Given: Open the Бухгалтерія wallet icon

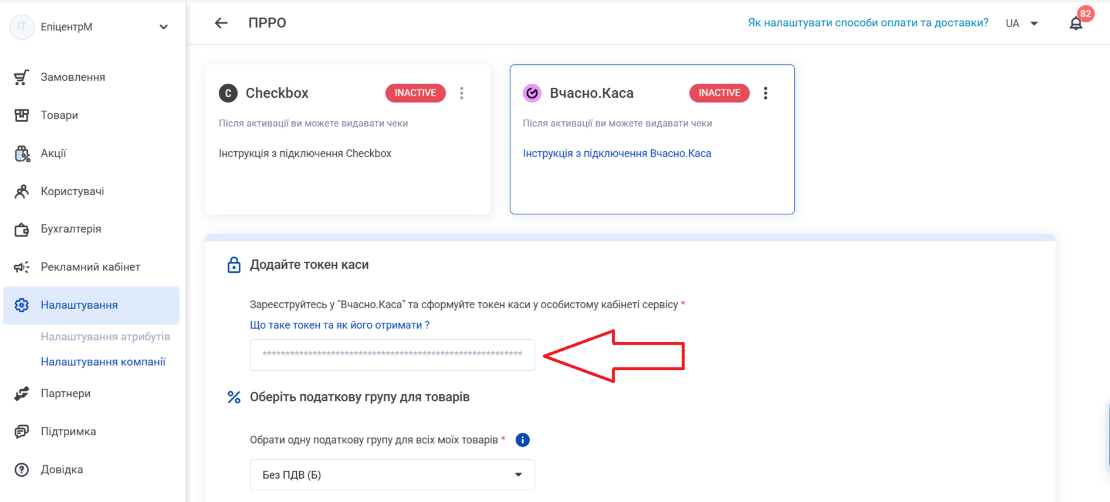Looking at the screenshot, I should click(22, 229).
